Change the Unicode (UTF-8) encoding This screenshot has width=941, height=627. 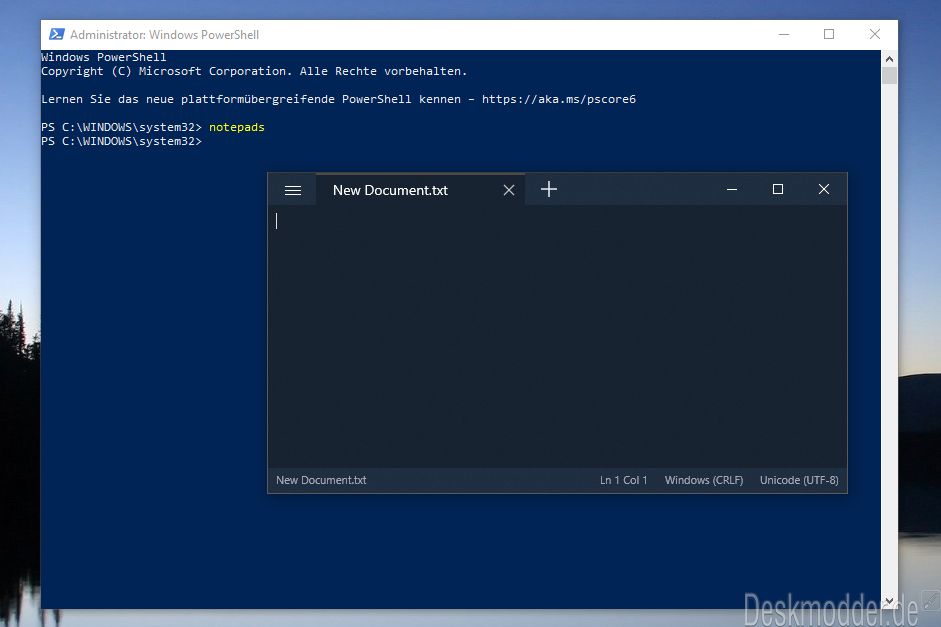coord(799,480)
